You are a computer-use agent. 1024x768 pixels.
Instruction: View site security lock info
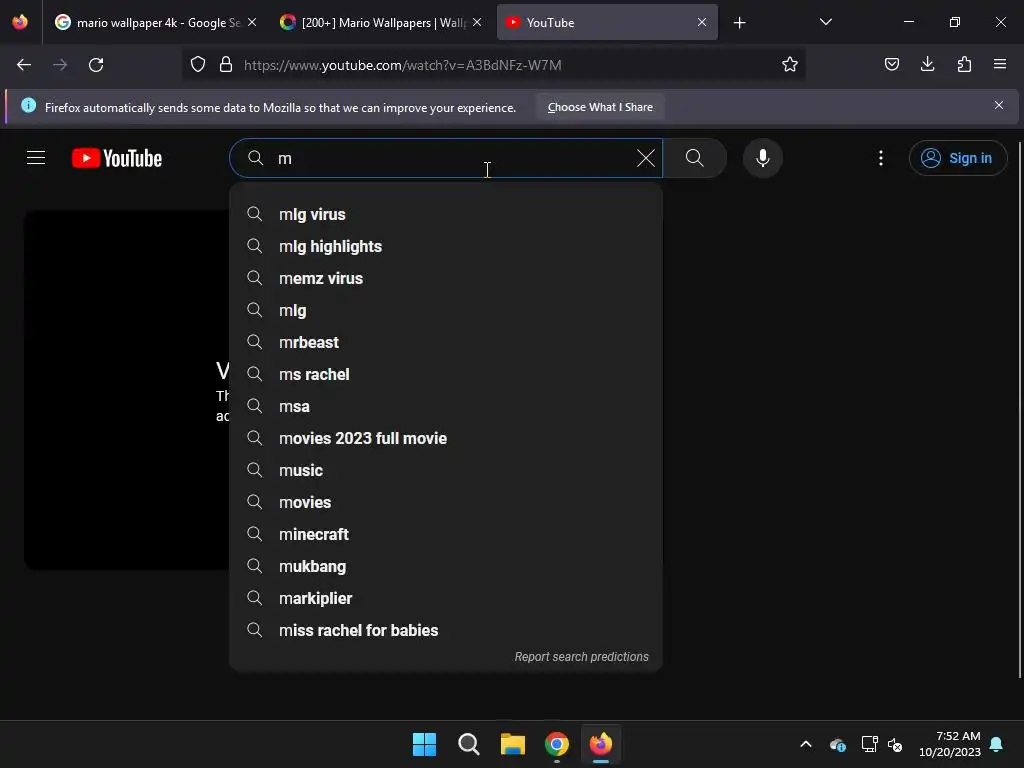click(226, 65)
